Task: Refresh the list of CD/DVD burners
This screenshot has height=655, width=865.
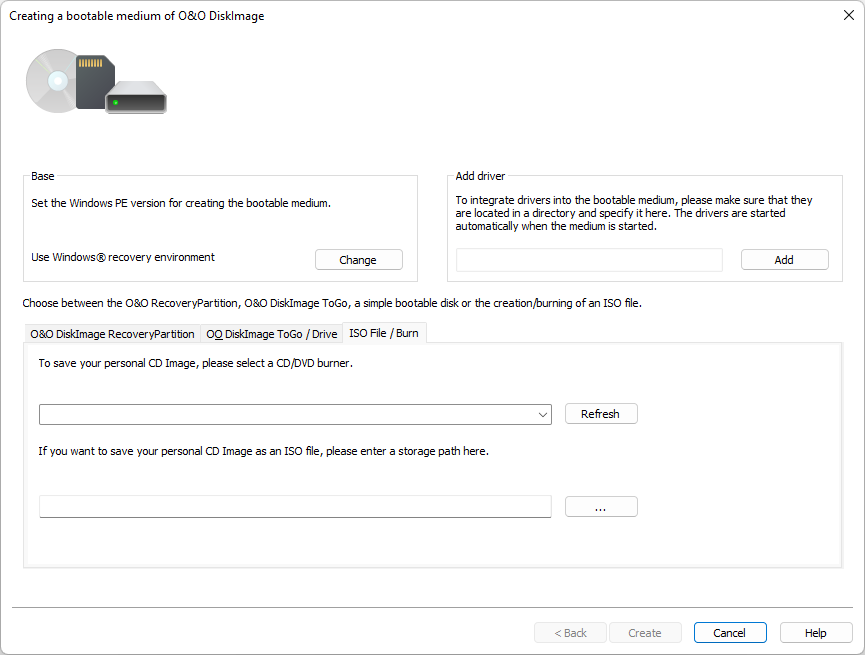Action: coord(600,414)
